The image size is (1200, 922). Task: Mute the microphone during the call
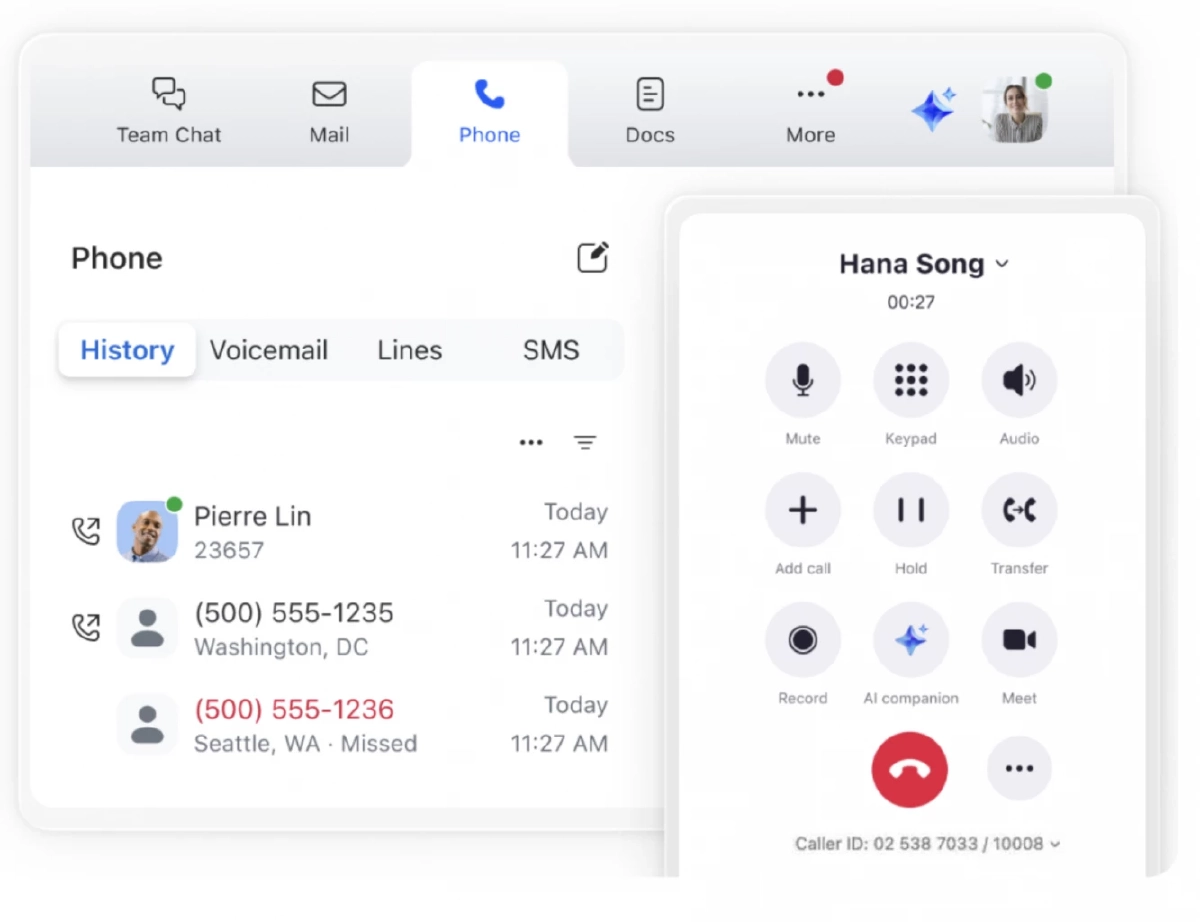pos(803,380)
